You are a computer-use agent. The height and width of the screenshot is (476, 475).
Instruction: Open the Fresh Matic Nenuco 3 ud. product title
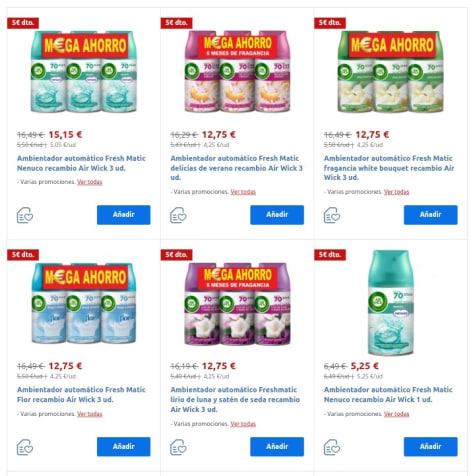pos(81,163)
